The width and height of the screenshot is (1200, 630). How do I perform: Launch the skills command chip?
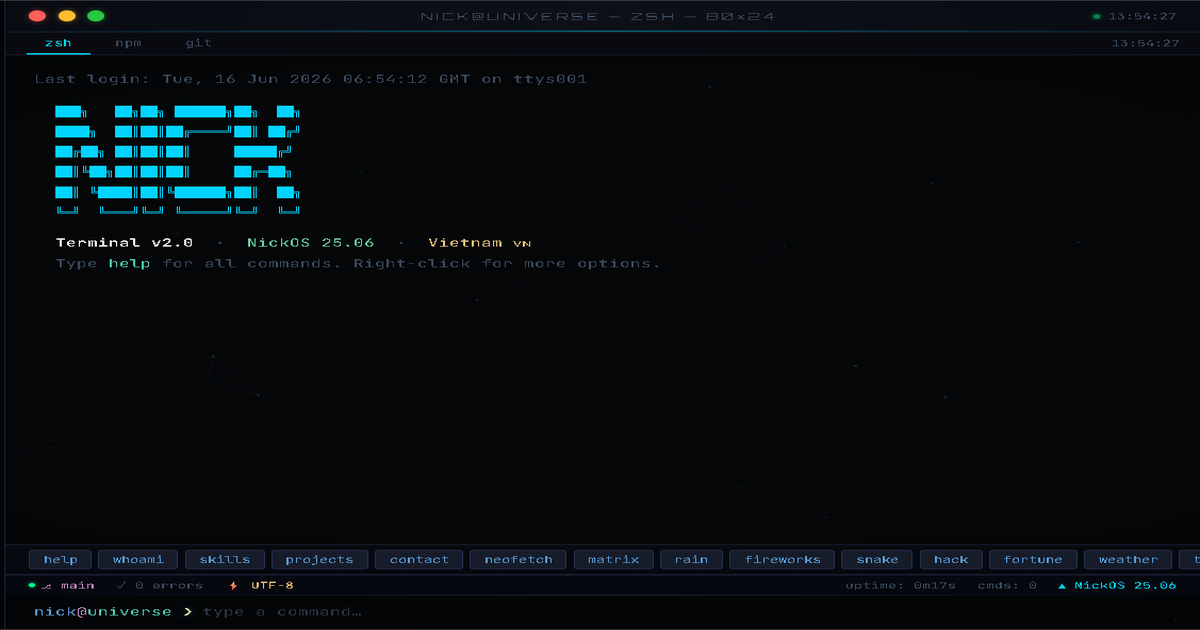(225, 560)
